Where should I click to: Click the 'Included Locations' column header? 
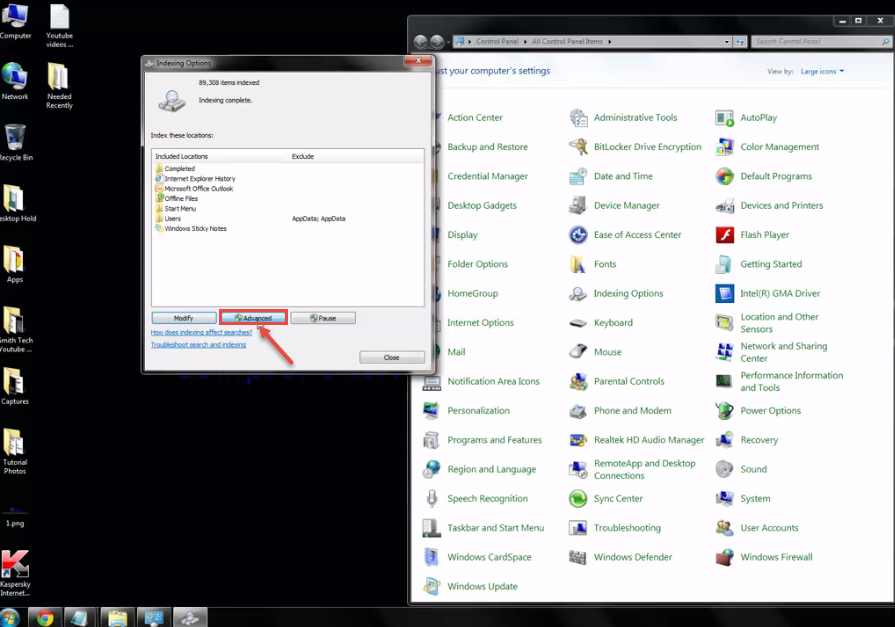tap(220, 156)
